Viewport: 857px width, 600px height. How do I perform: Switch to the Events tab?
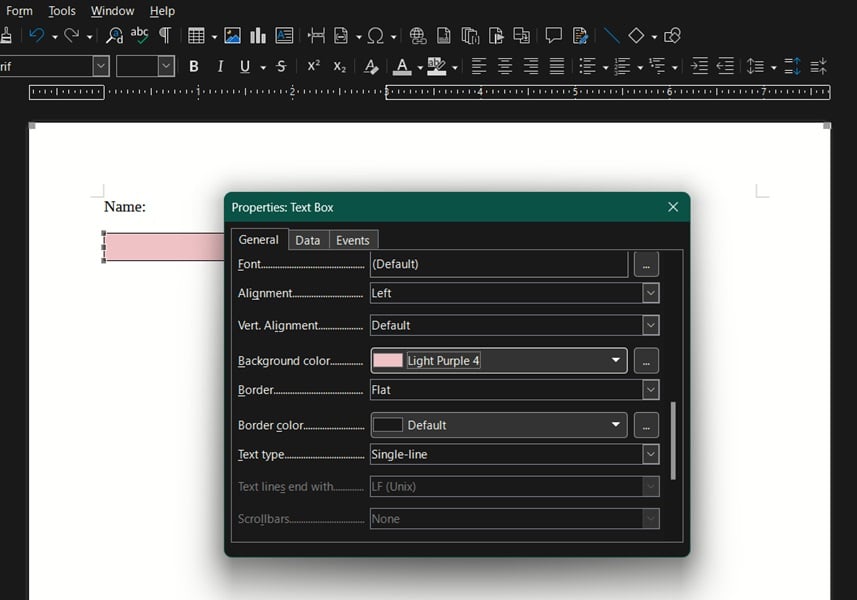tap(353, 240)
